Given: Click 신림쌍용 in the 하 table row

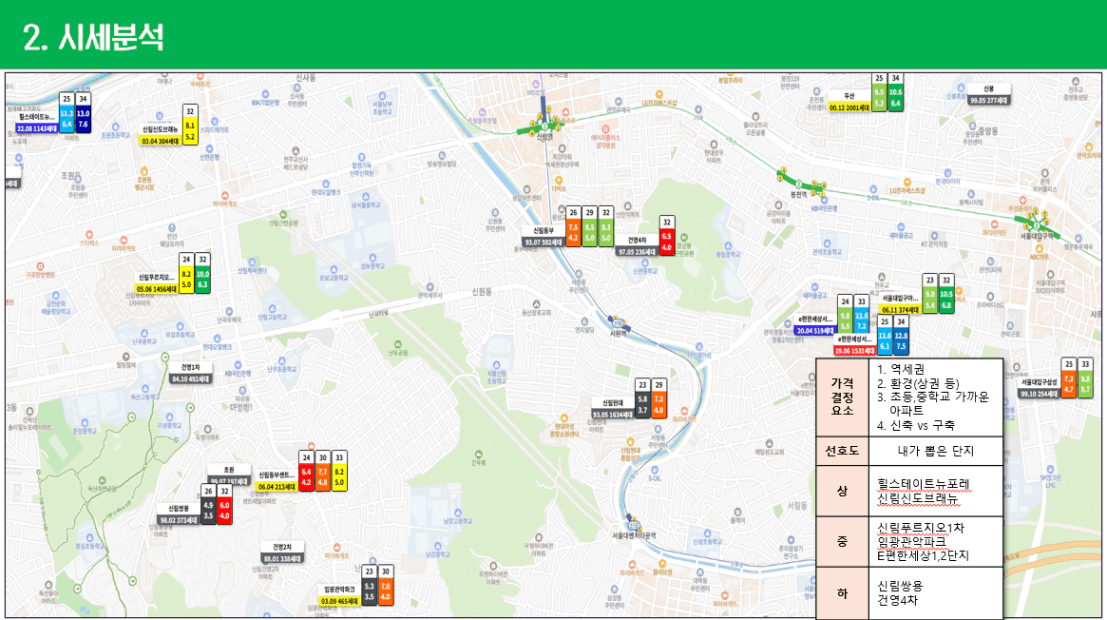Looking at the screenshot, I should (900, 585).
